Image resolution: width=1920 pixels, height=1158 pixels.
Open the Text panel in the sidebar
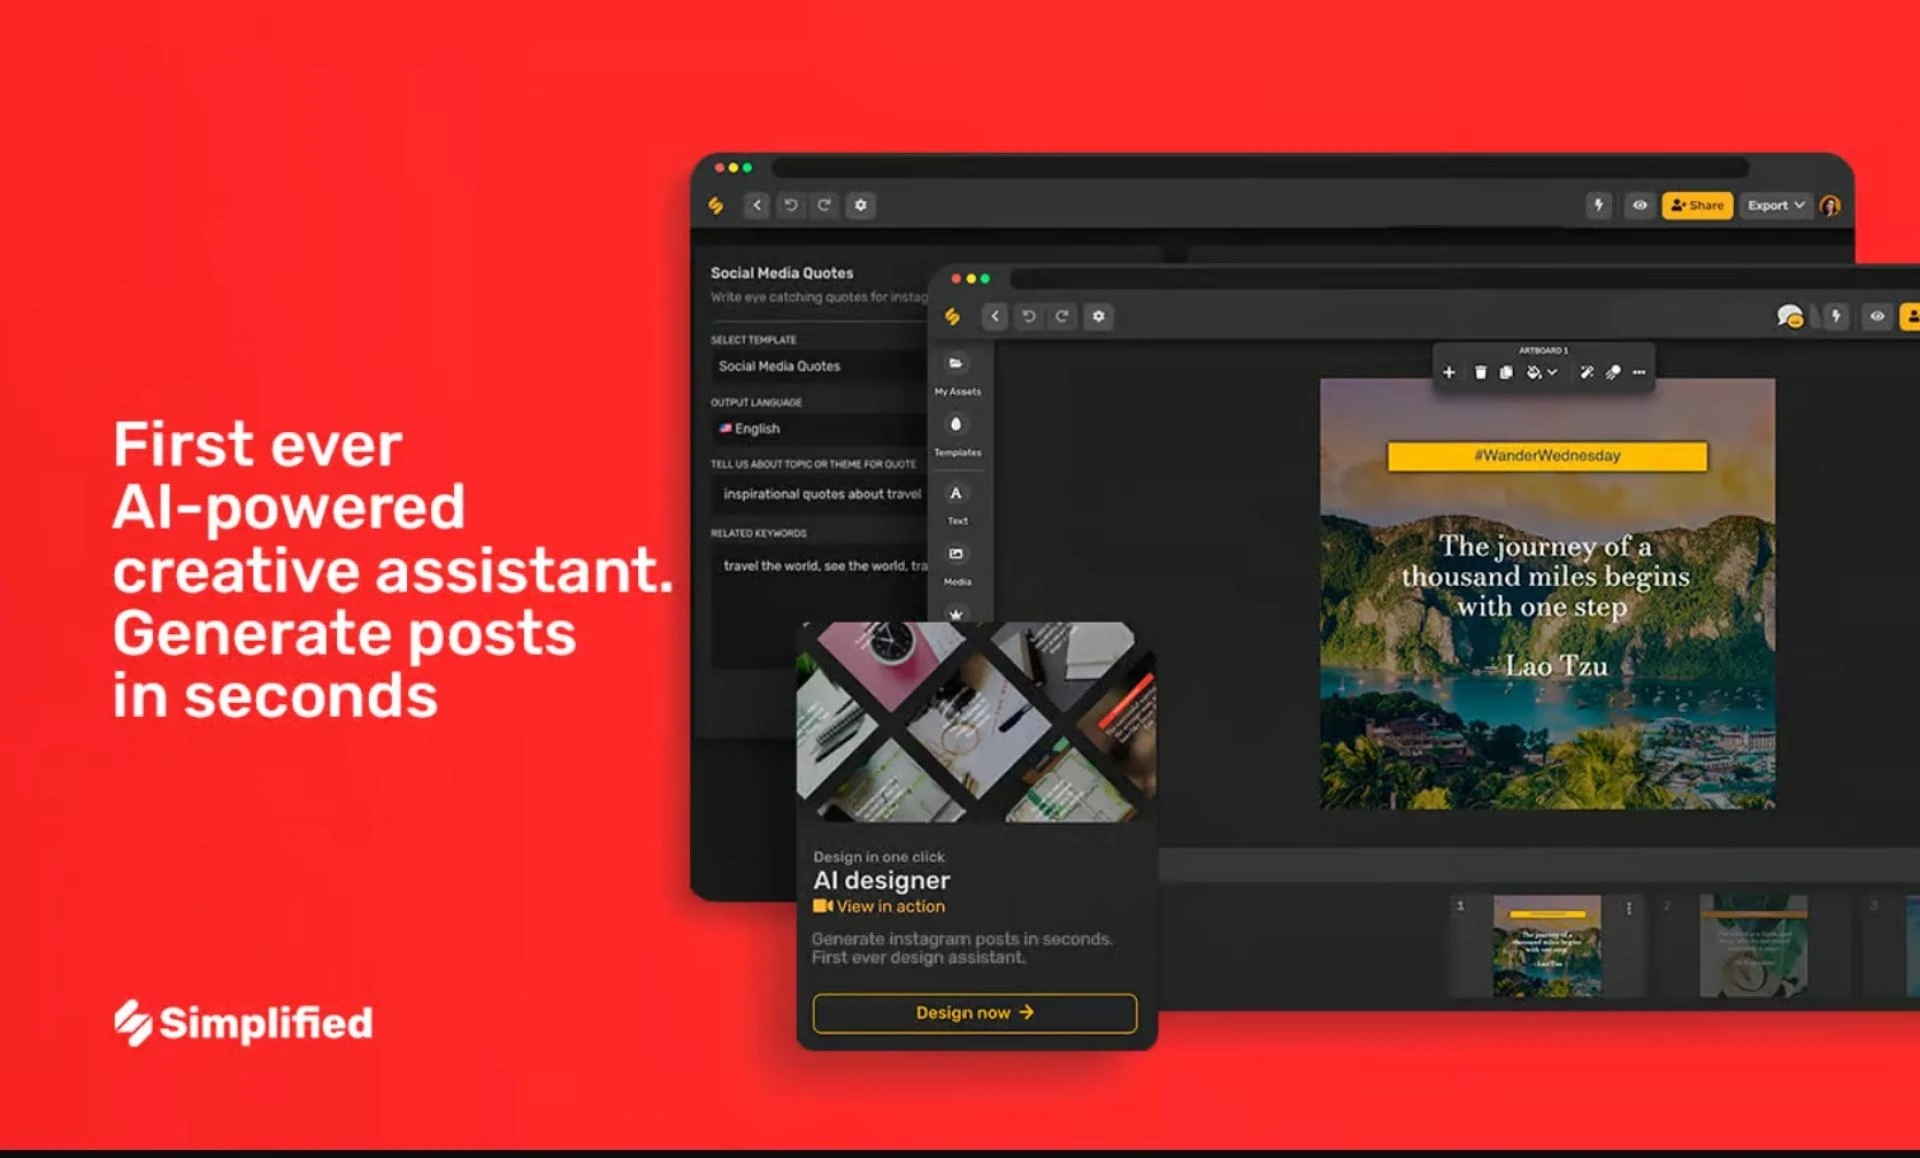click(957, 493)
